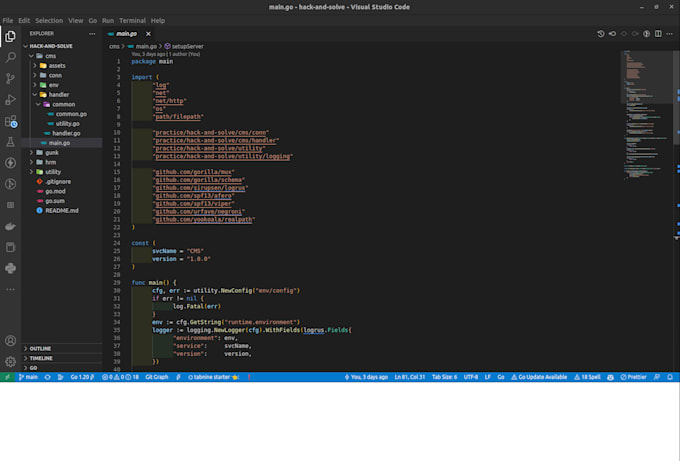Screen dimensions: 680x461
Task: Open the Terminal menu
Action: coord(132,20)
